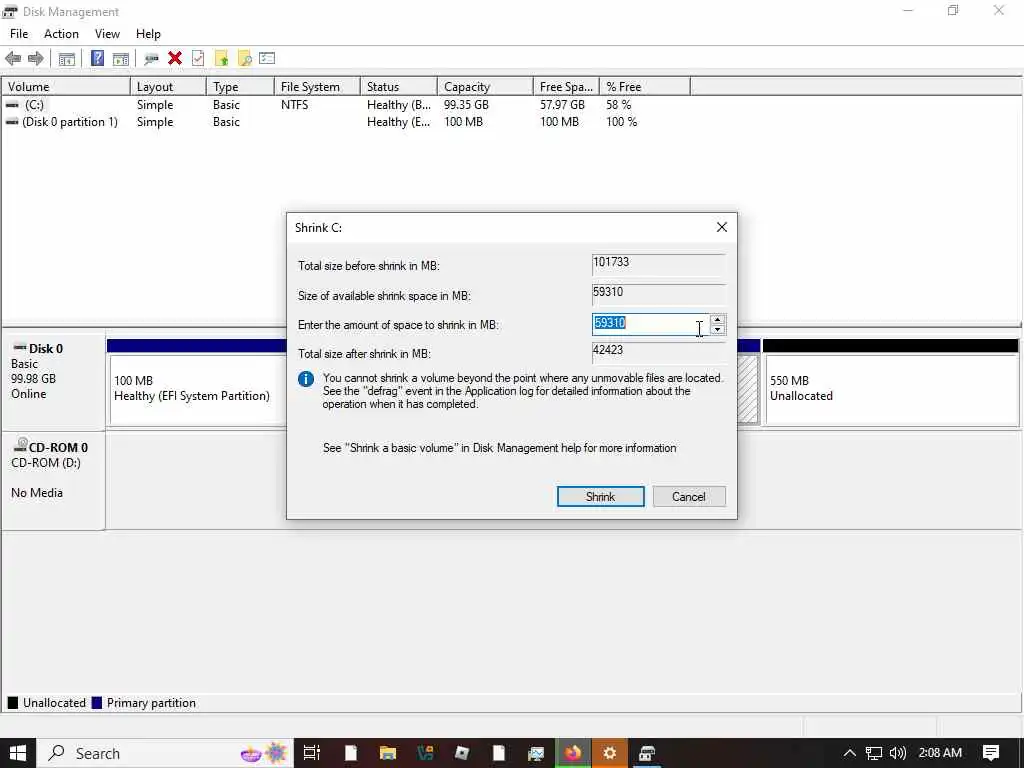This screenshot has width=1024, height=768.
Task: Click the blue info icon in dialog
Action: [306, 379]
